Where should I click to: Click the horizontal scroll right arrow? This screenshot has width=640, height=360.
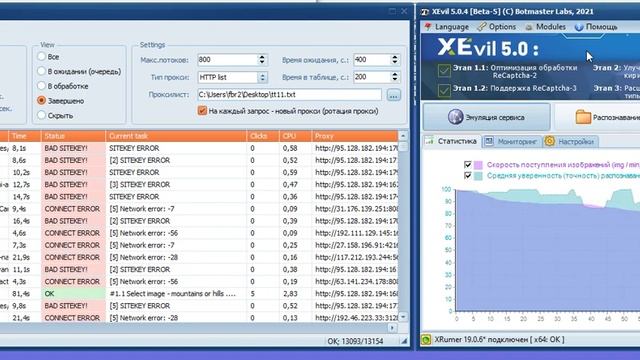pyautogui.click(x=392, y=327)
